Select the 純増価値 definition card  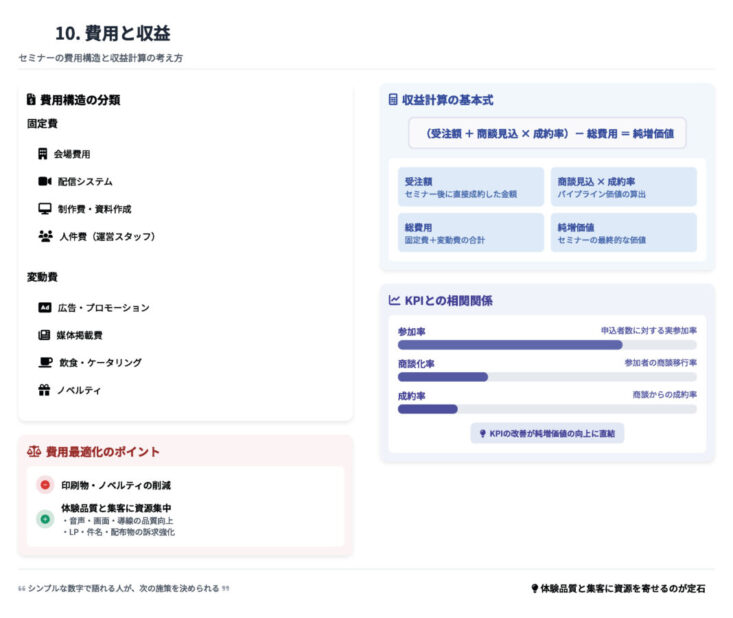[623, 233]
